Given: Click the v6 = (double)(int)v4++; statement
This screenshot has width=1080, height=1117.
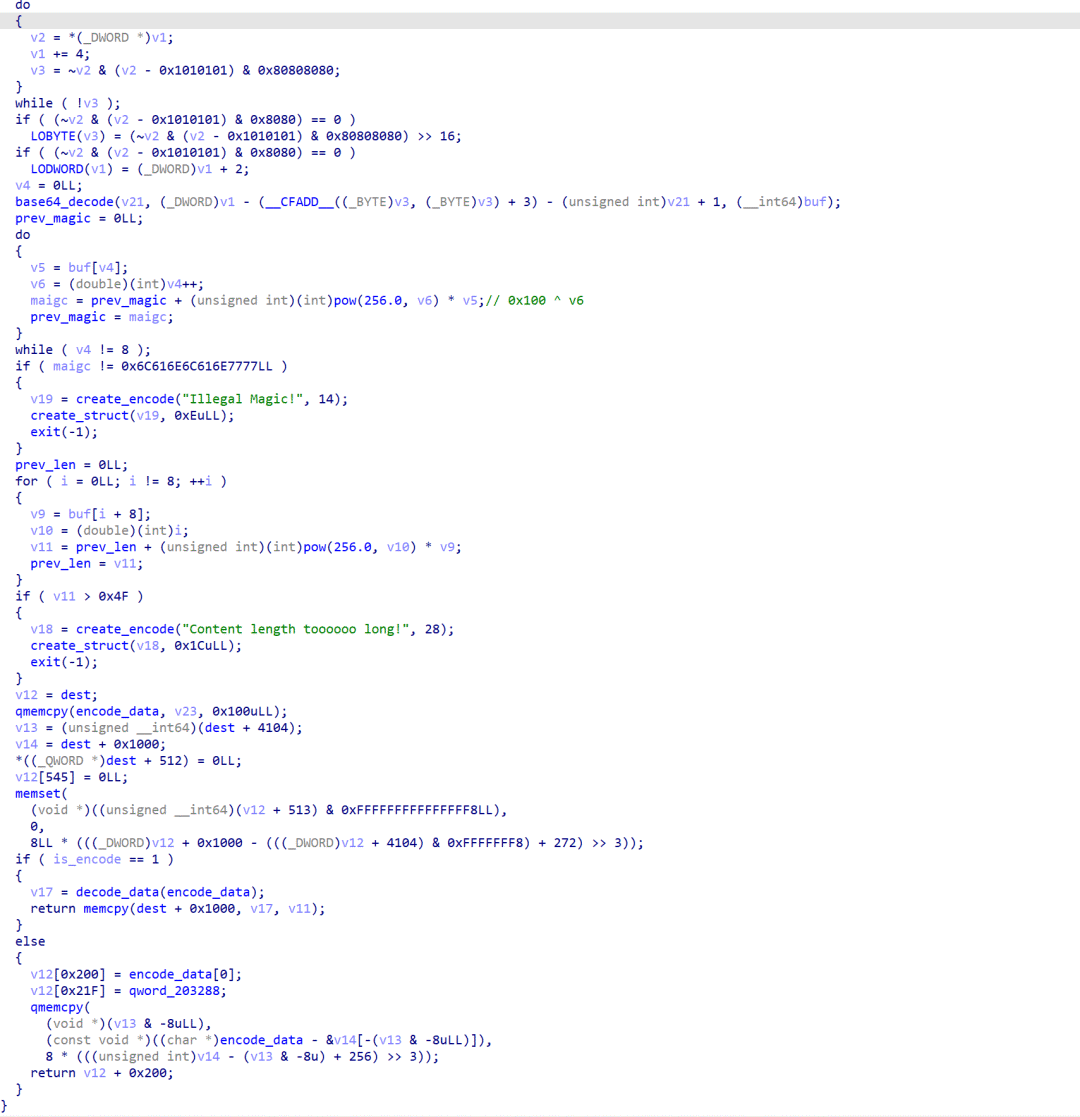Looking at the screenshot, I should click(117, 284).
